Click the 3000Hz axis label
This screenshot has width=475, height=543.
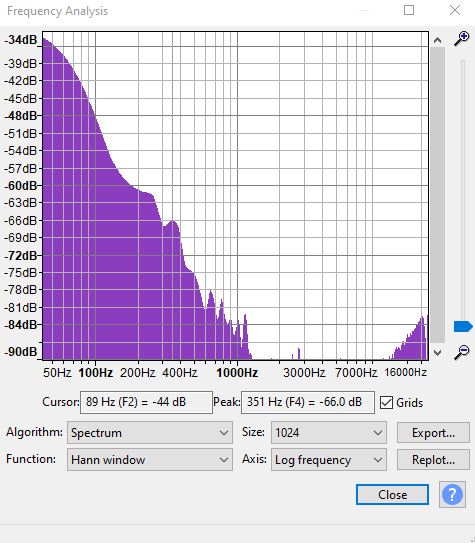pos(304,373)
